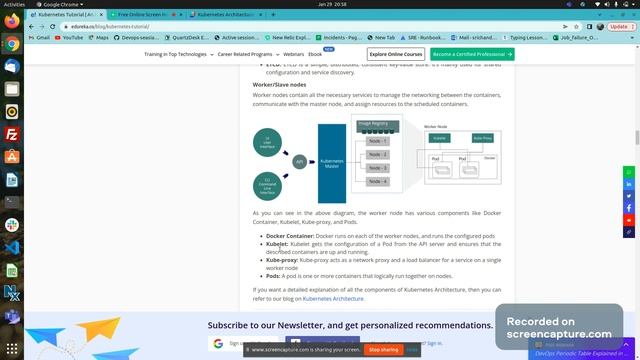Open the clock and calendar in top bar

coord(332,4)
